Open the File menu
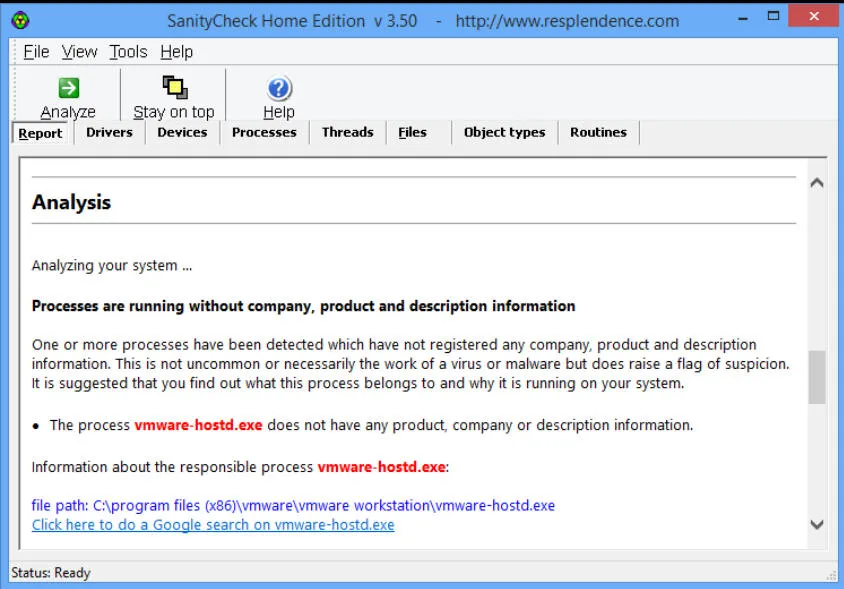This screenshot has height=589, width=844. [37, 52]
